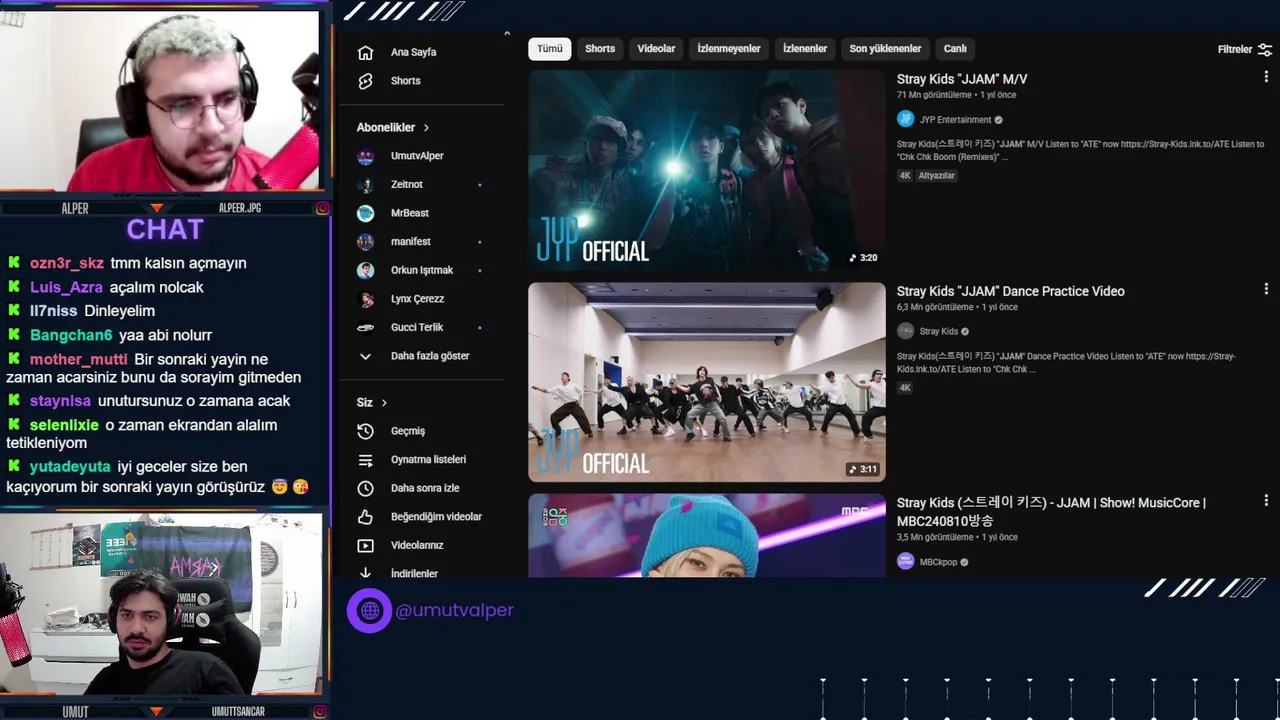Click staynisa username in chat
The height and width of the screenshot is (720, 1280).
(60, 401)
